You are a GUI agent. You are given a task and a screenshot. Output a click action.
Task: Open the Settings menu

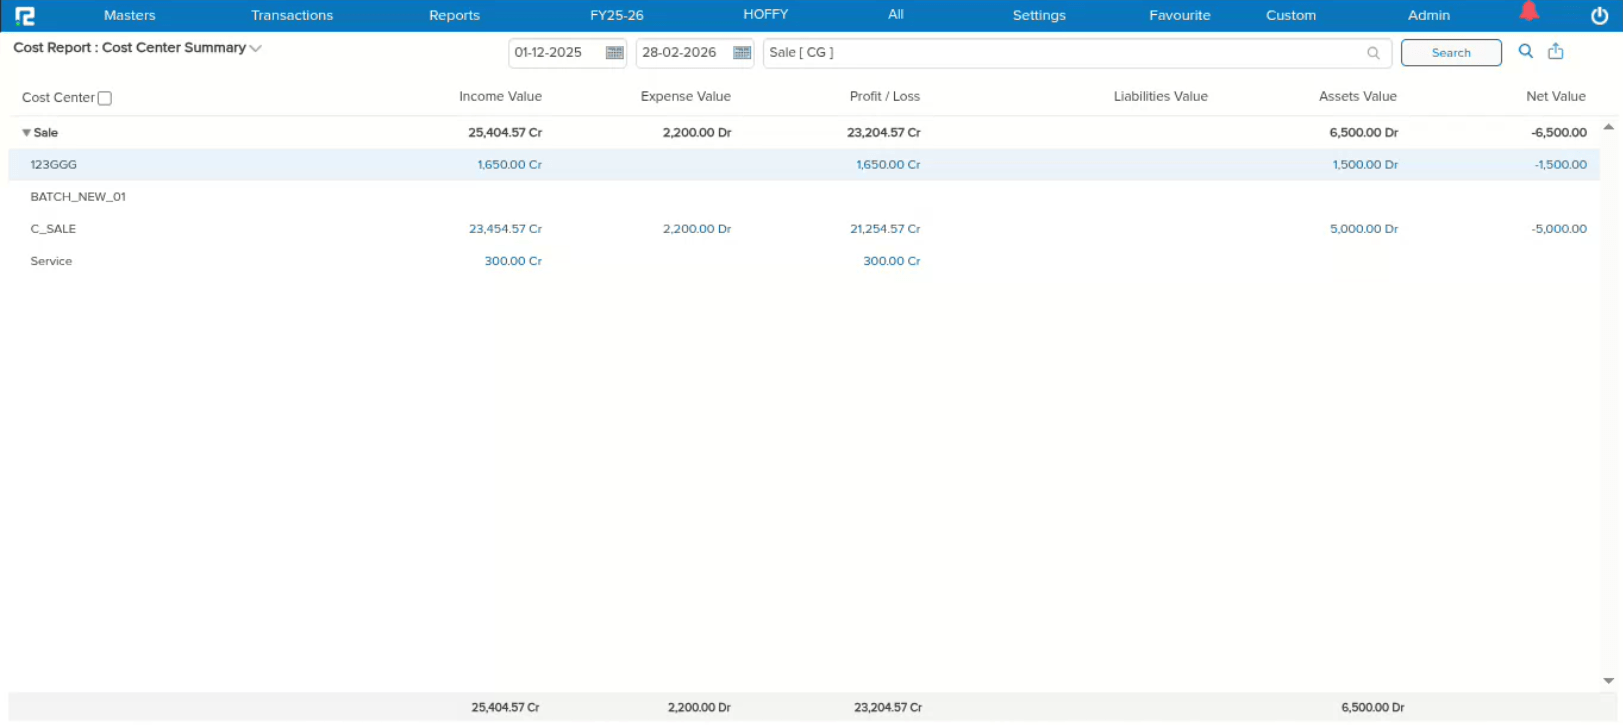pyautogui.click(x=1039, y=15)
